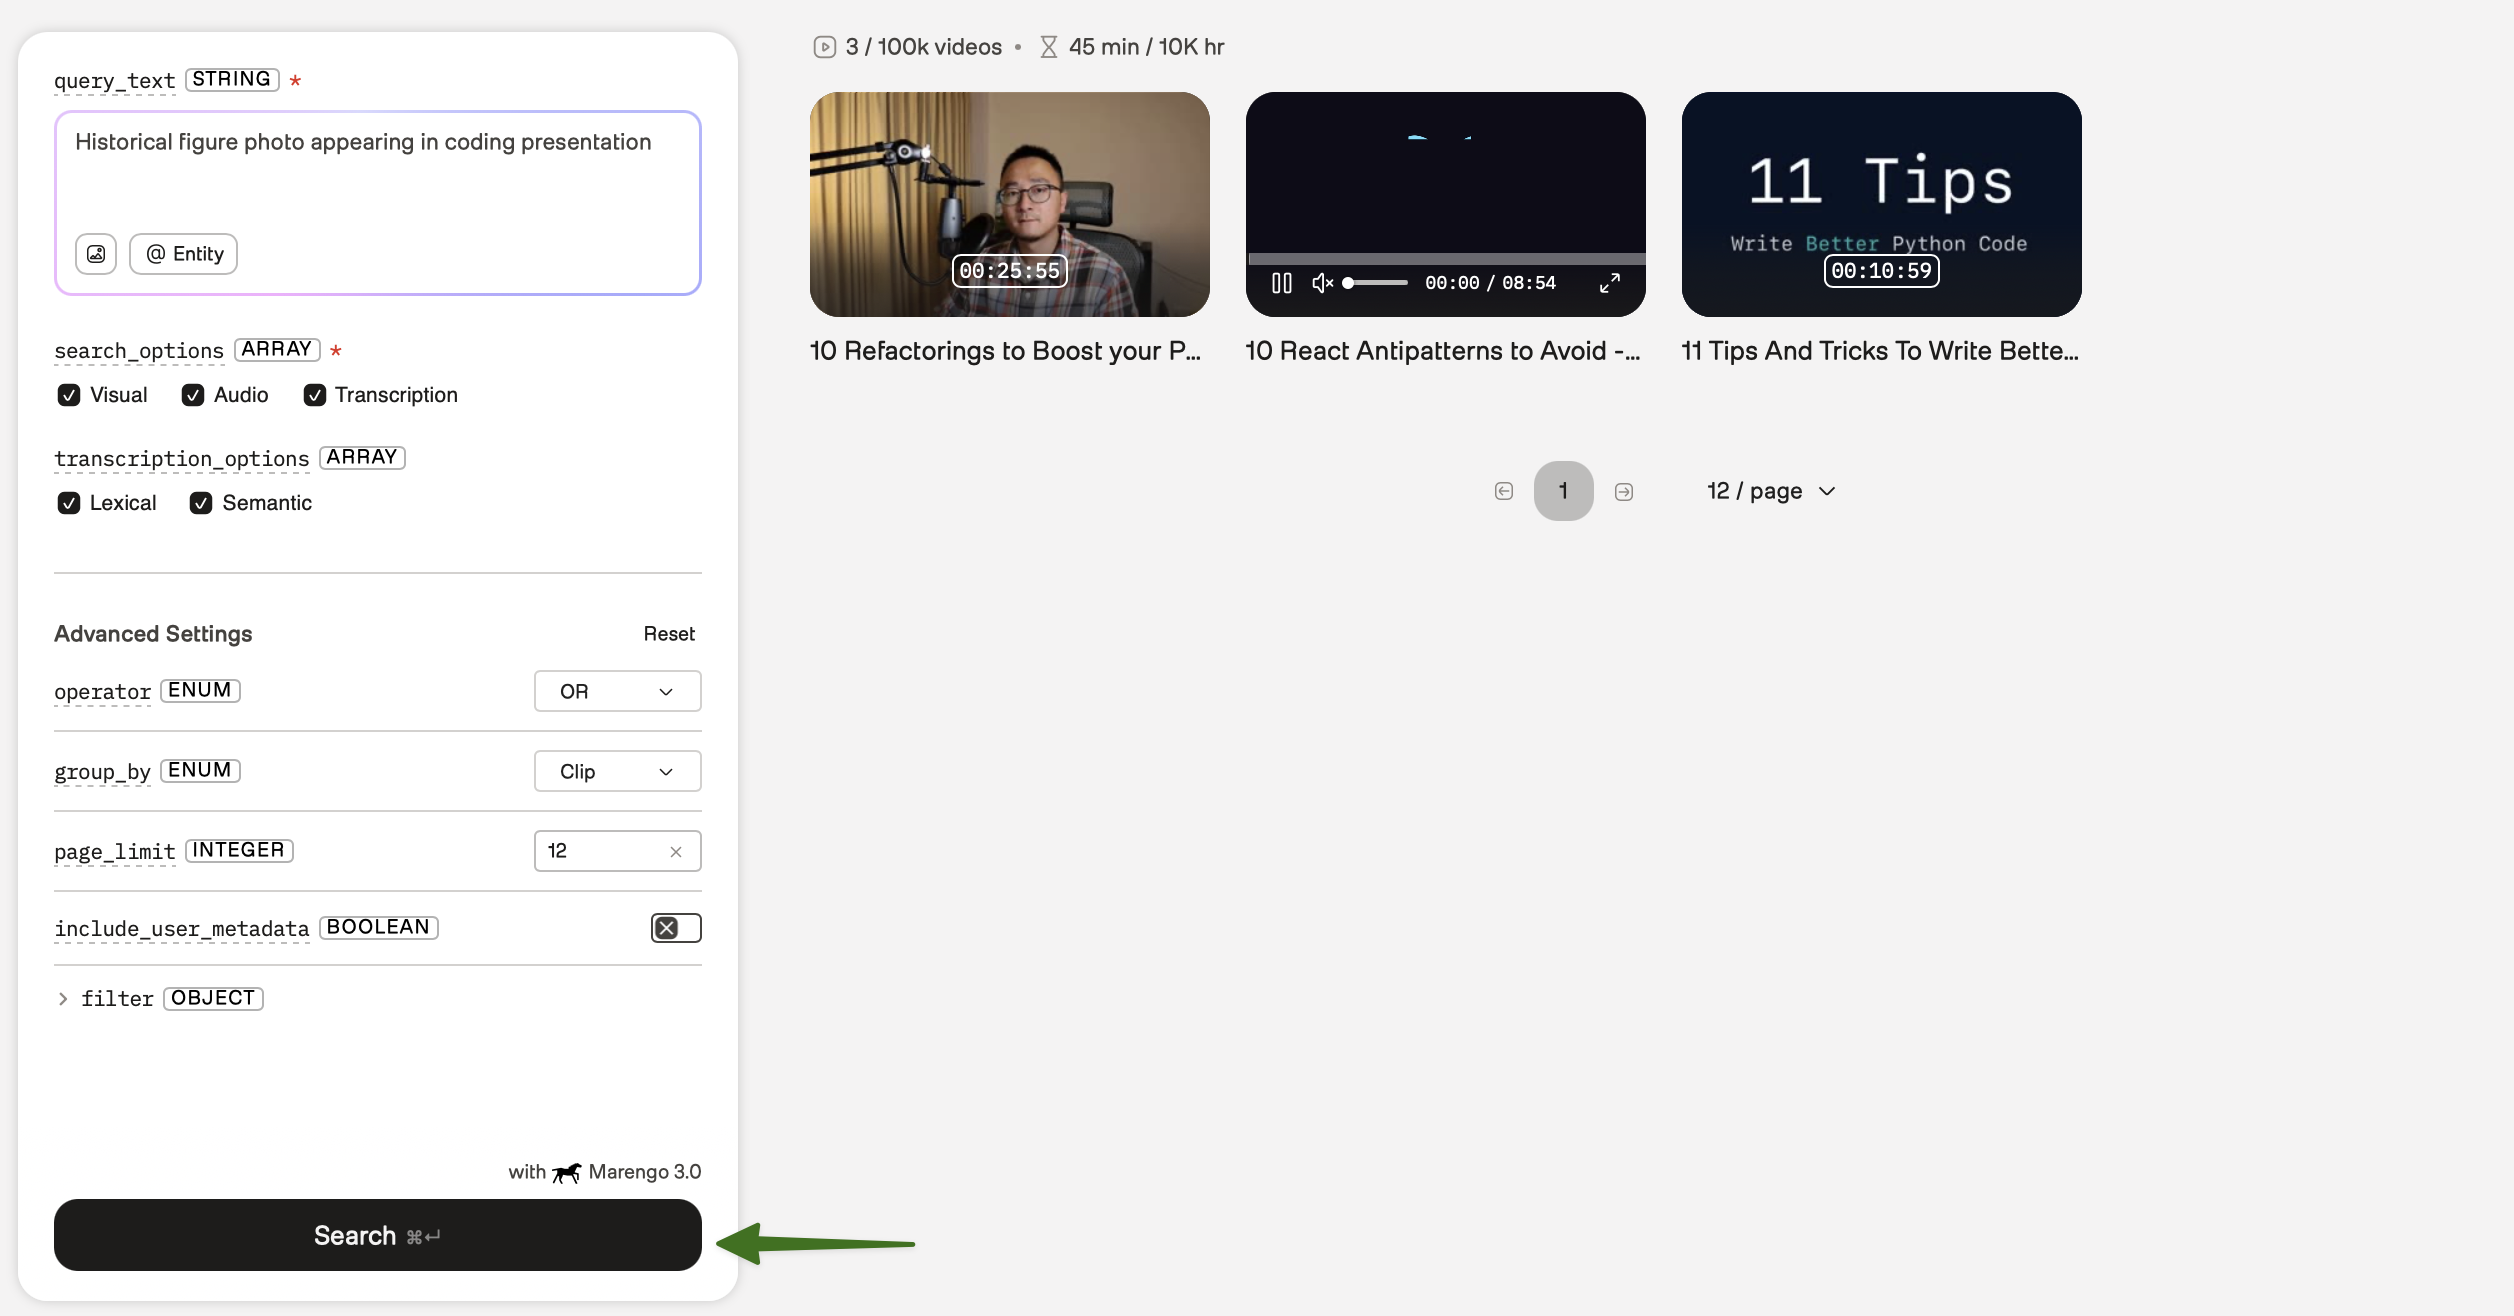Viewport: 2514px width, 1316px height.
Task: Click Reset in Advanced Settings
Action: pyautogui.click(x=668, y=634)
